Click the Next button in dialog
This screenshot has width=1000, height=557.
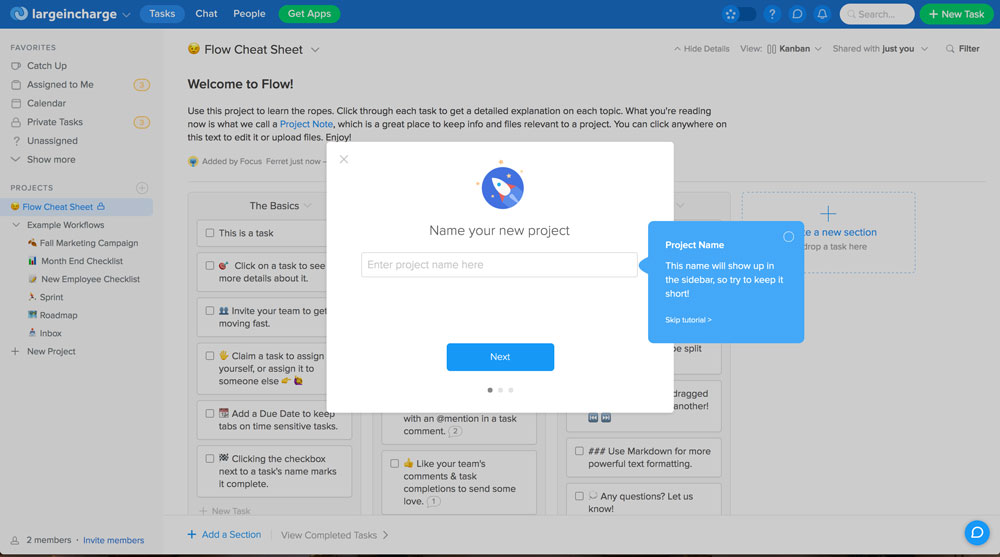tap(500, 357)
